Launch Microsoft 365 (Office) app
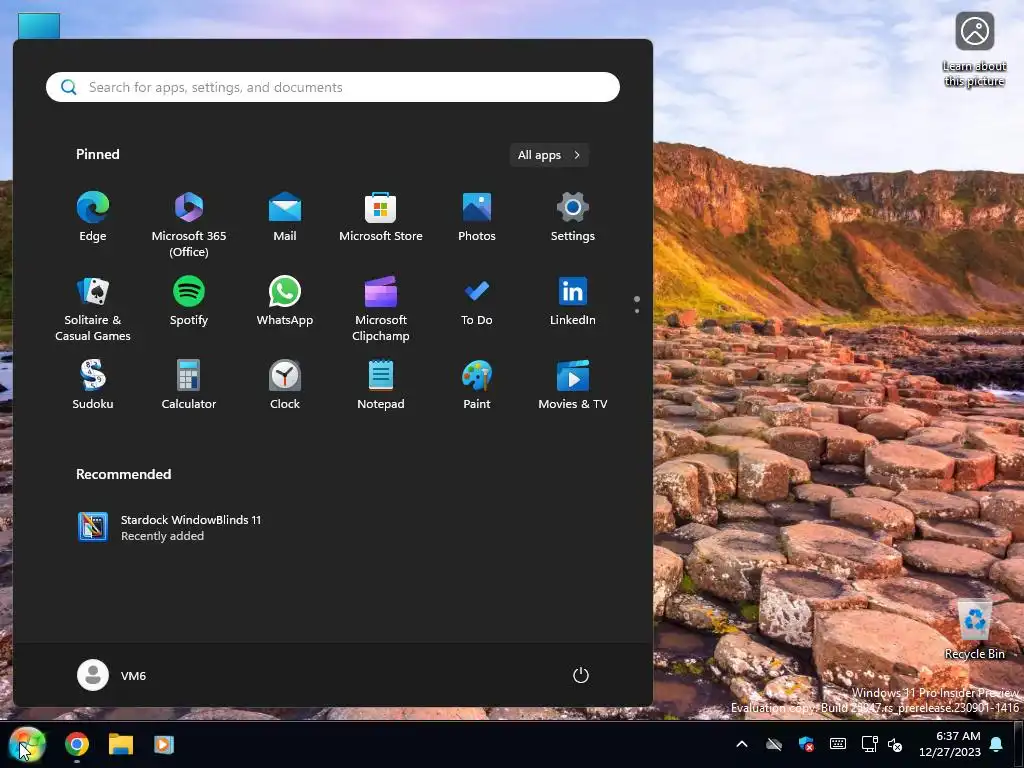Screen dimensions: 1024x768 (x=189, y=225)
